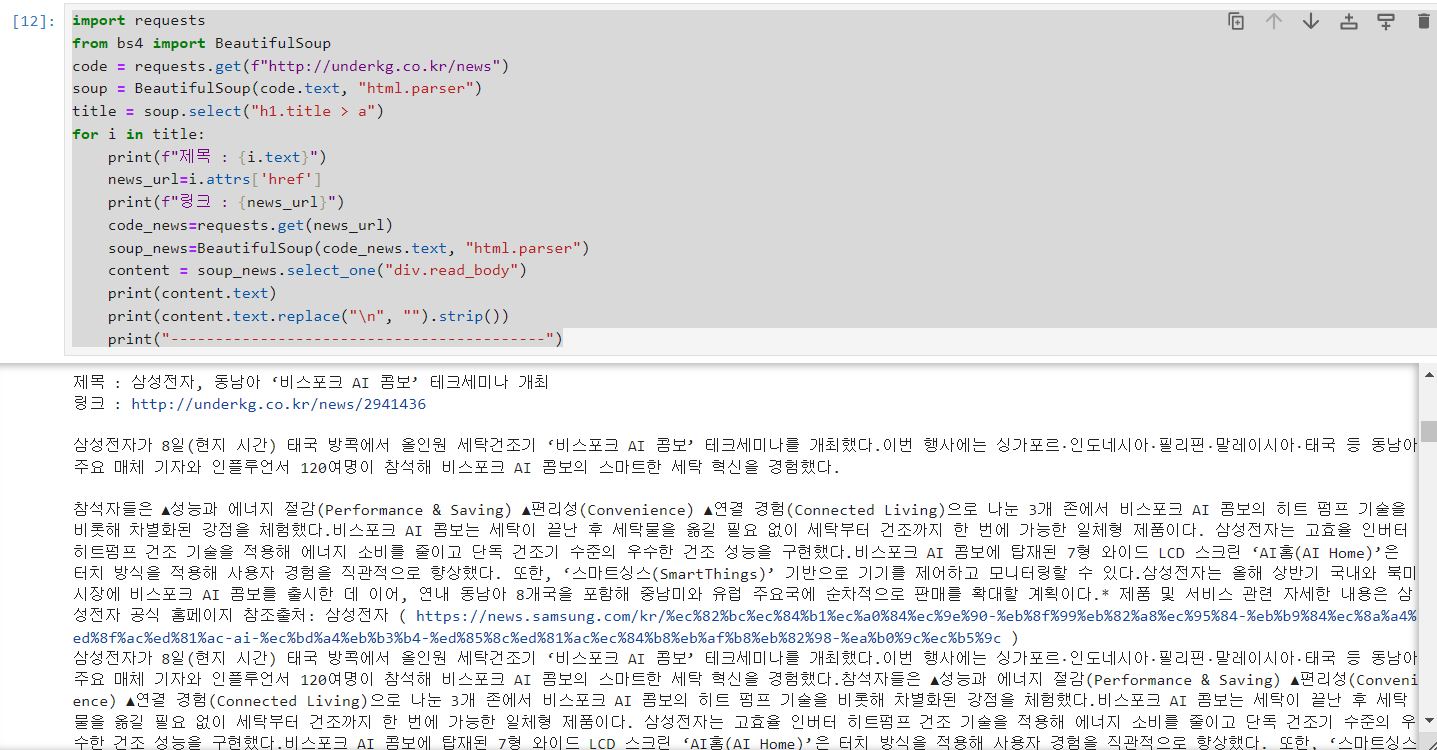Click the output title line '제목 : 삼성전자'
Image resolution: width=1437 pixels, height=750 pixels.
(x=310, y=382)
